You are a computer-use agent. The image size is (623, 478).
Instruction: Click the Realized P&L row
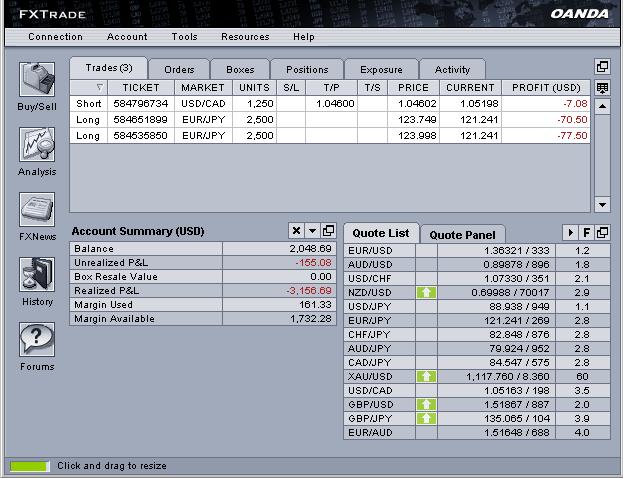point(203,291)
